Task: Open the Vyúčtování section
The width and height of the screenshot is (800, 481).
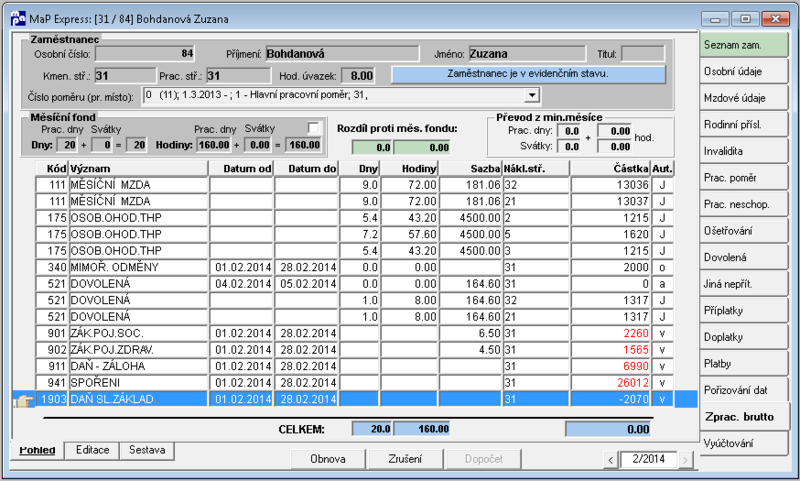Action: [x=743, y=443]
